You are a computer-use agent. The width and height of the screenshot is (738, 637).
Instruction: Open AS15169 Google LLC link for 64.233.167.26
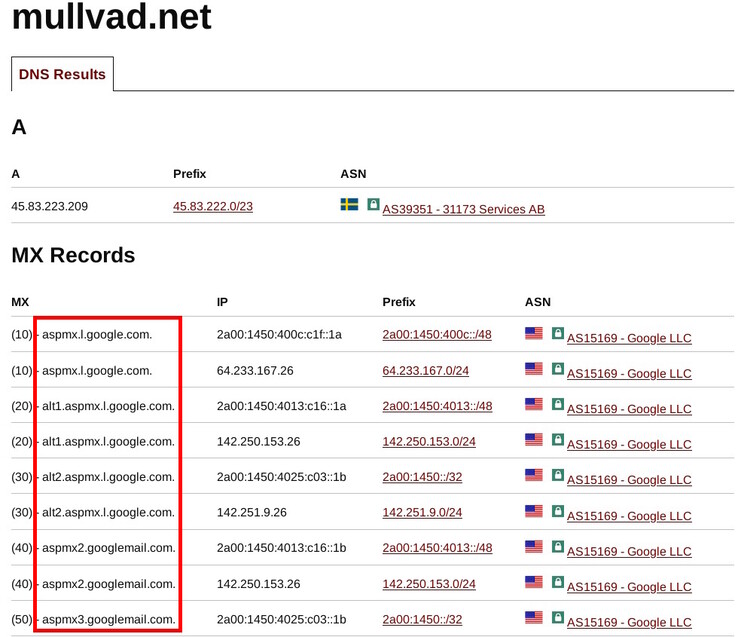pyautogui.click(x=629, y=373)
